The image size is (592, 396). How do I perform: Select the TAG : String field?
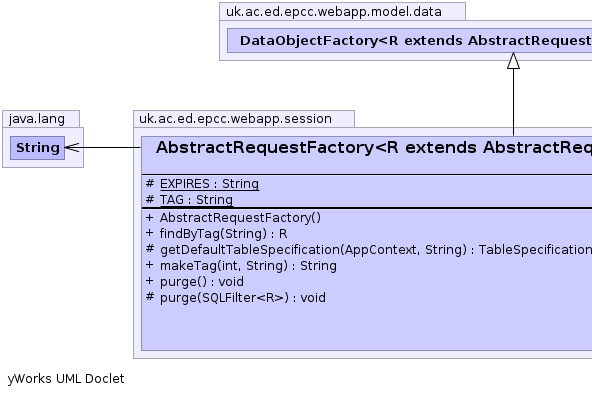click(x=196, y=200)
